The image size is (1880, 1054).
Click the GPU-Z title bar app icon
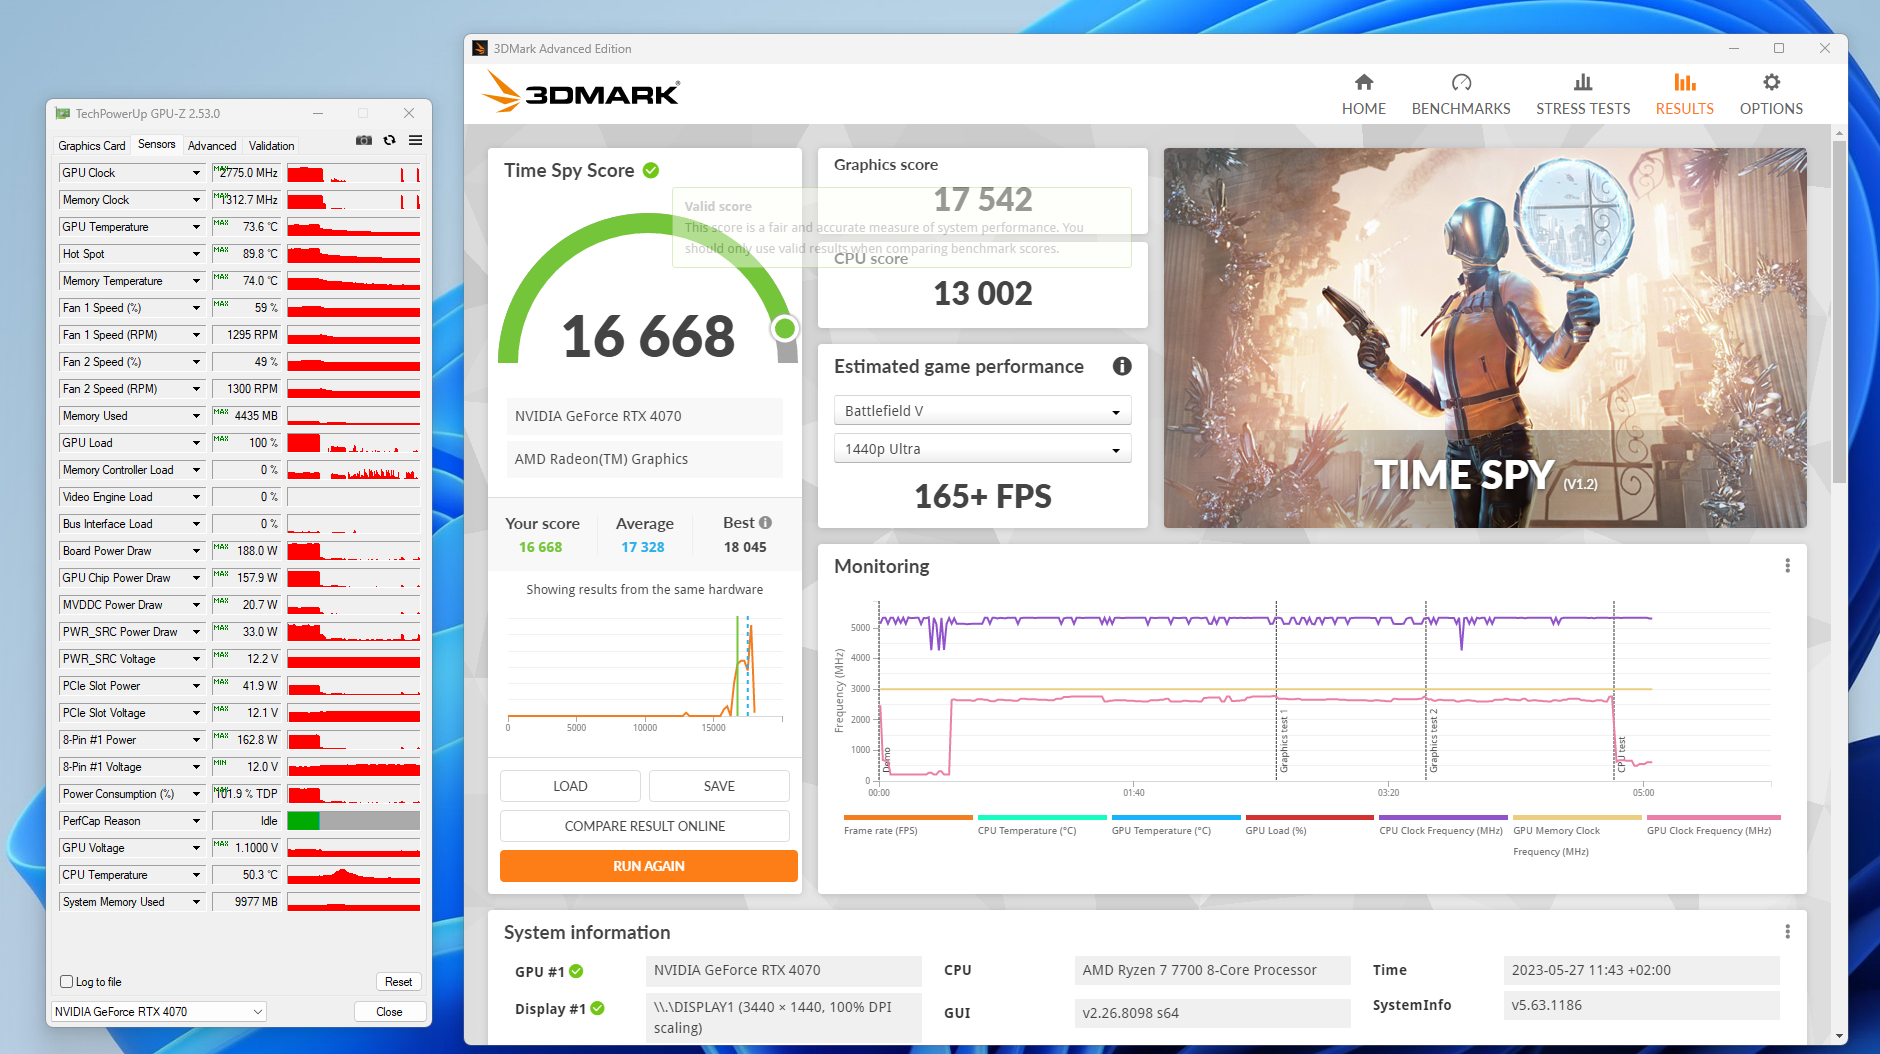[63, 114]
